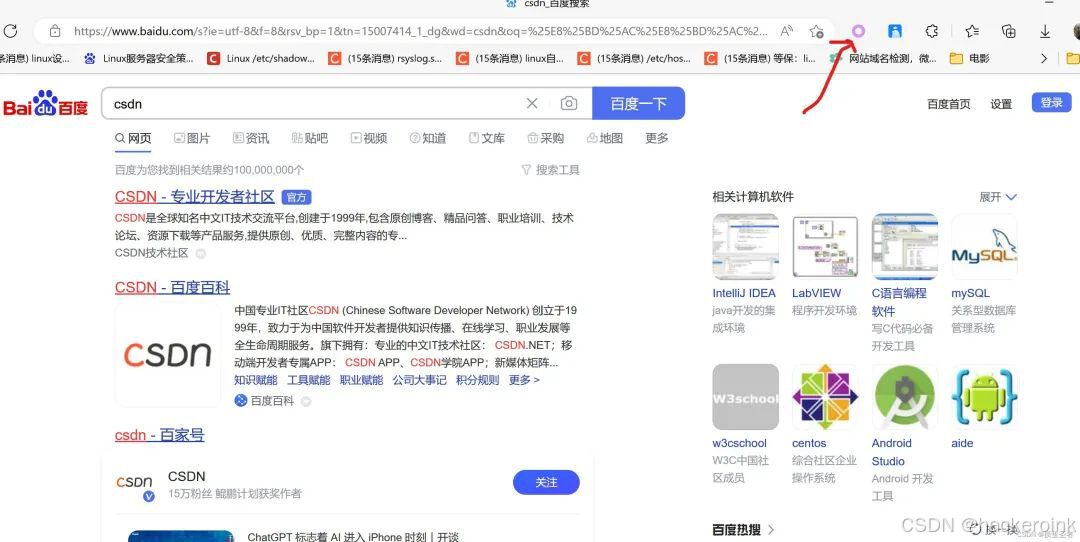This screenshot has height=542, width=1080.
Task: Switch to 资讯 tab
Action: coord(251,138)
